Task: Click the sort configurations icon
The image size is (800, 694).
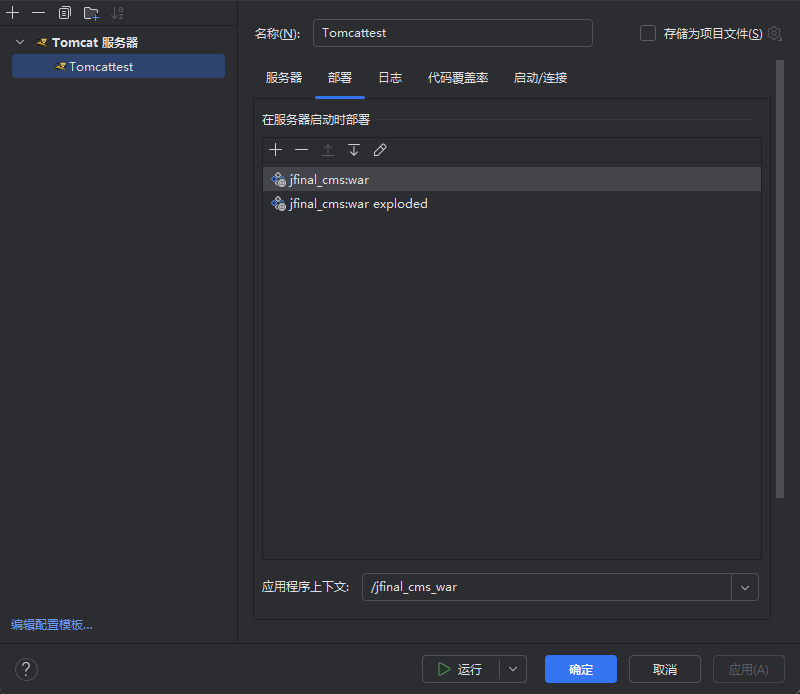Action: pyautogui.click(x=118, y=13)
